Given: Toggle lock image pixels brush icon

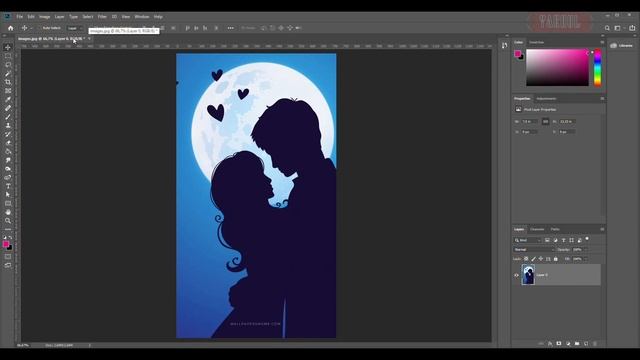Looking at the screenshot, I should click(533, 259).
